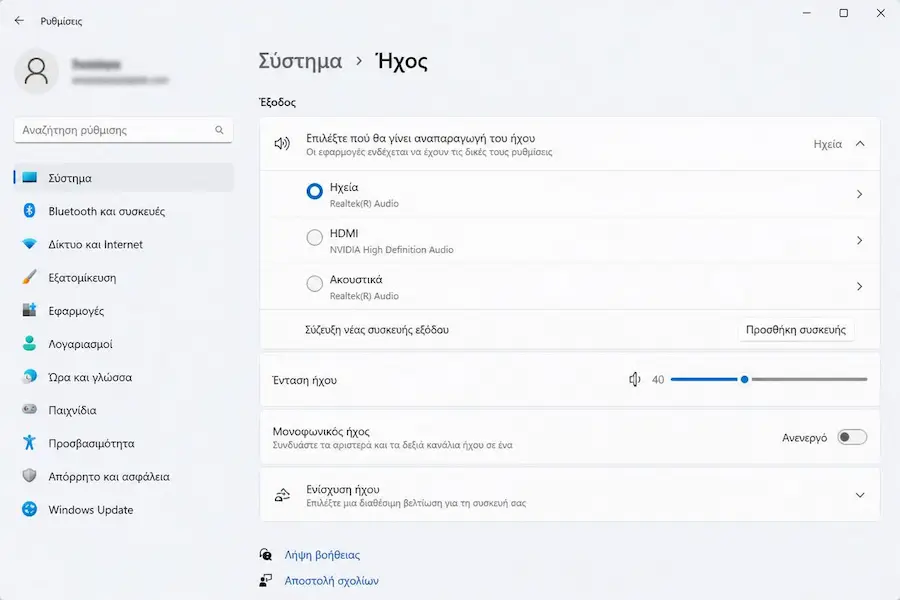Select the Ηχεία radio button
900x600 pixels.
tap(315, 191)
